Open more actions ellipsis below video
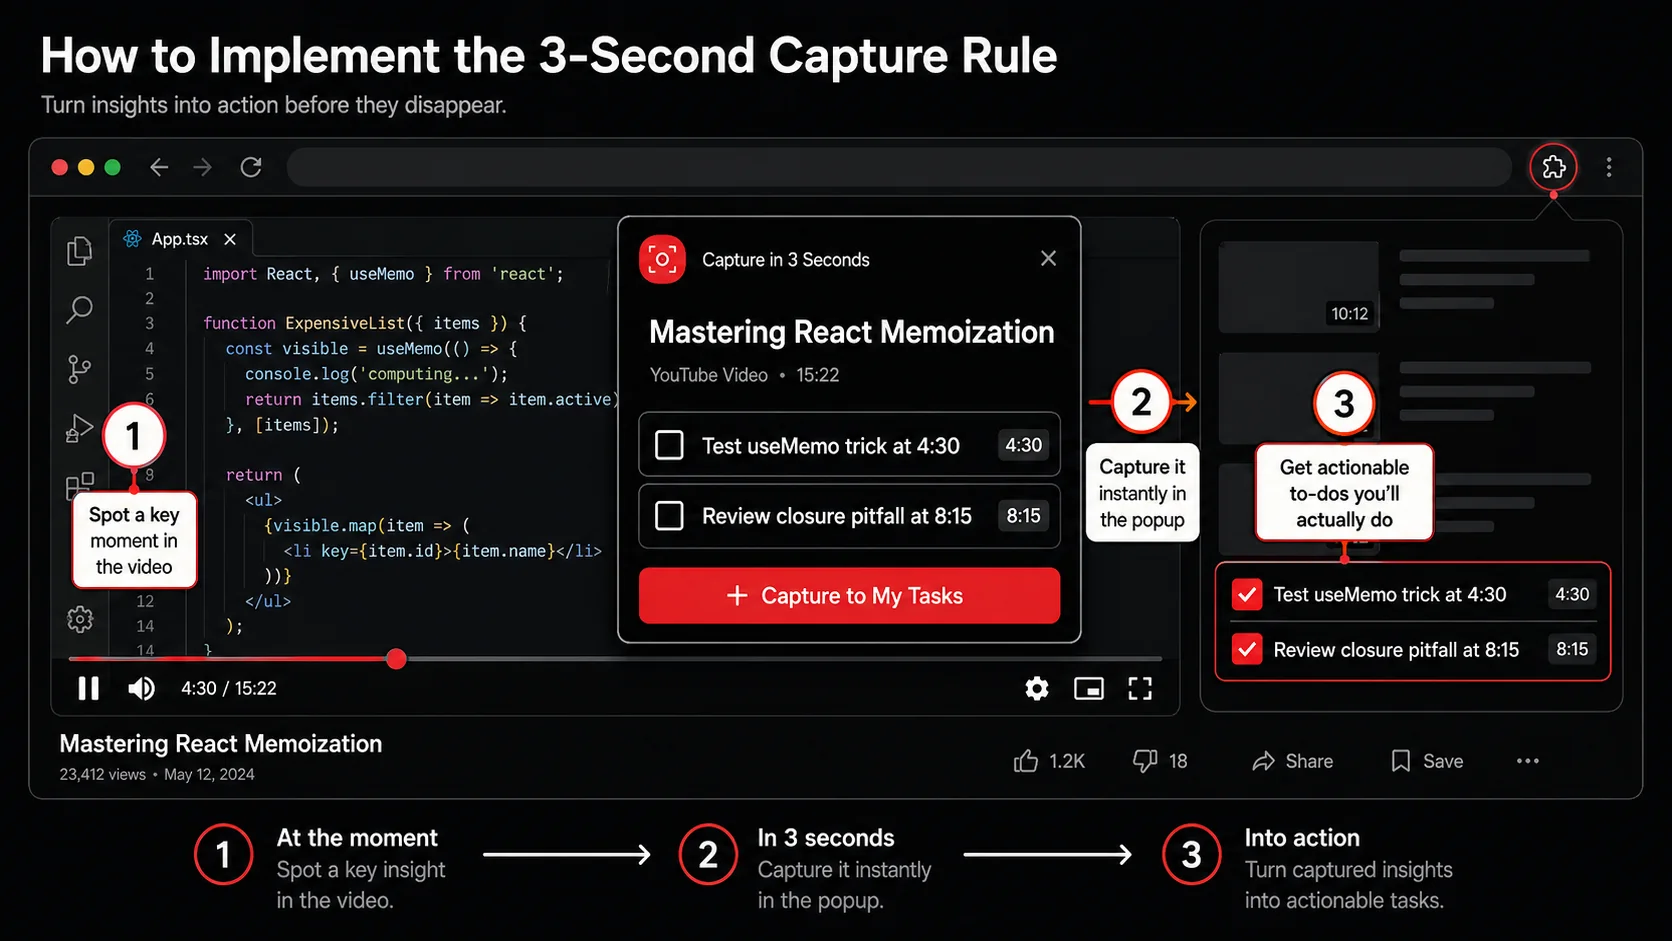 point(1528,761)
